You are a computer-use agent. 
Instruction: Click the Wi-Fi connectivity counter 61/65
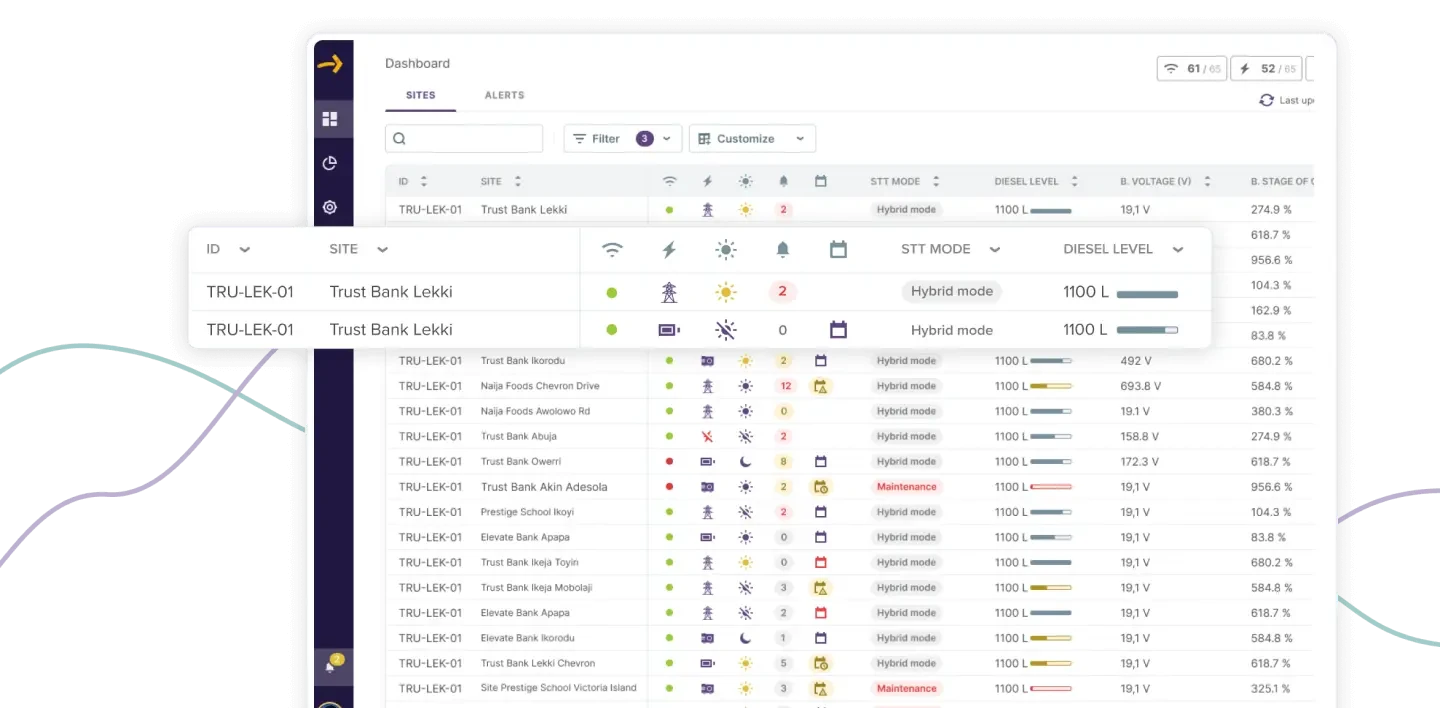pos(1191,69)
